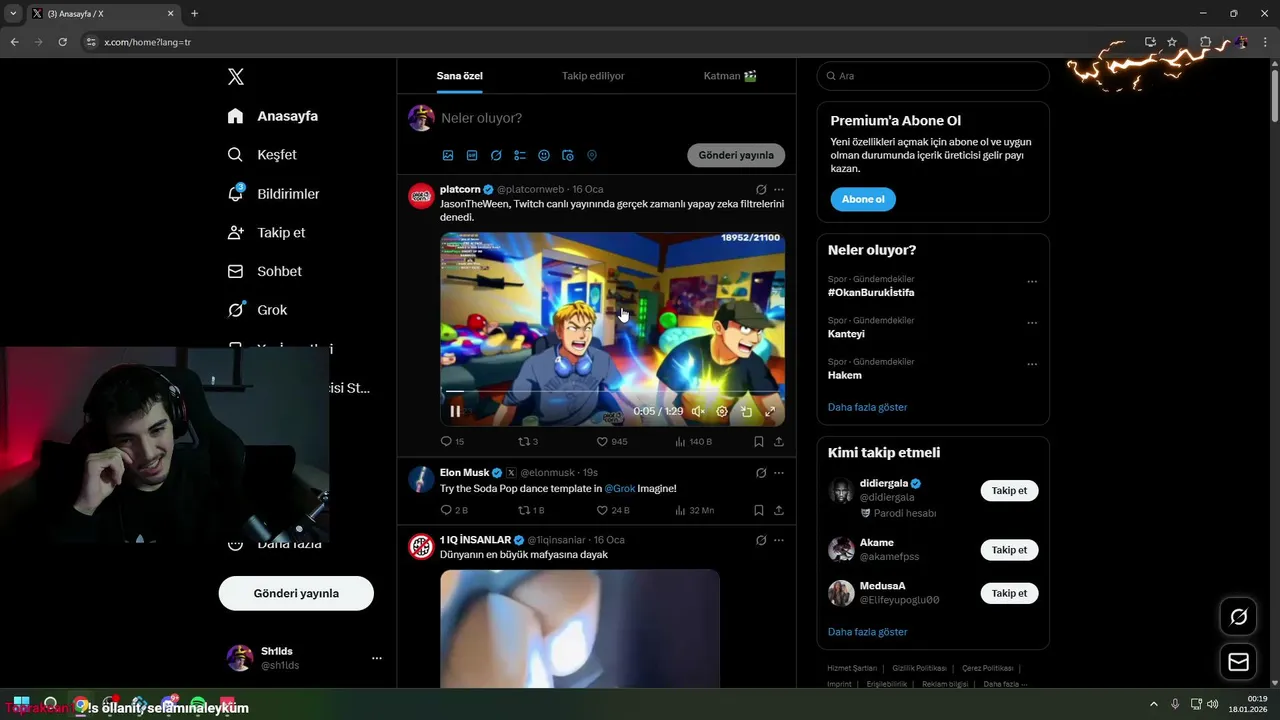Open video settings gear
Viewport: 1280px width, 720px height.
tap(722, 411)
